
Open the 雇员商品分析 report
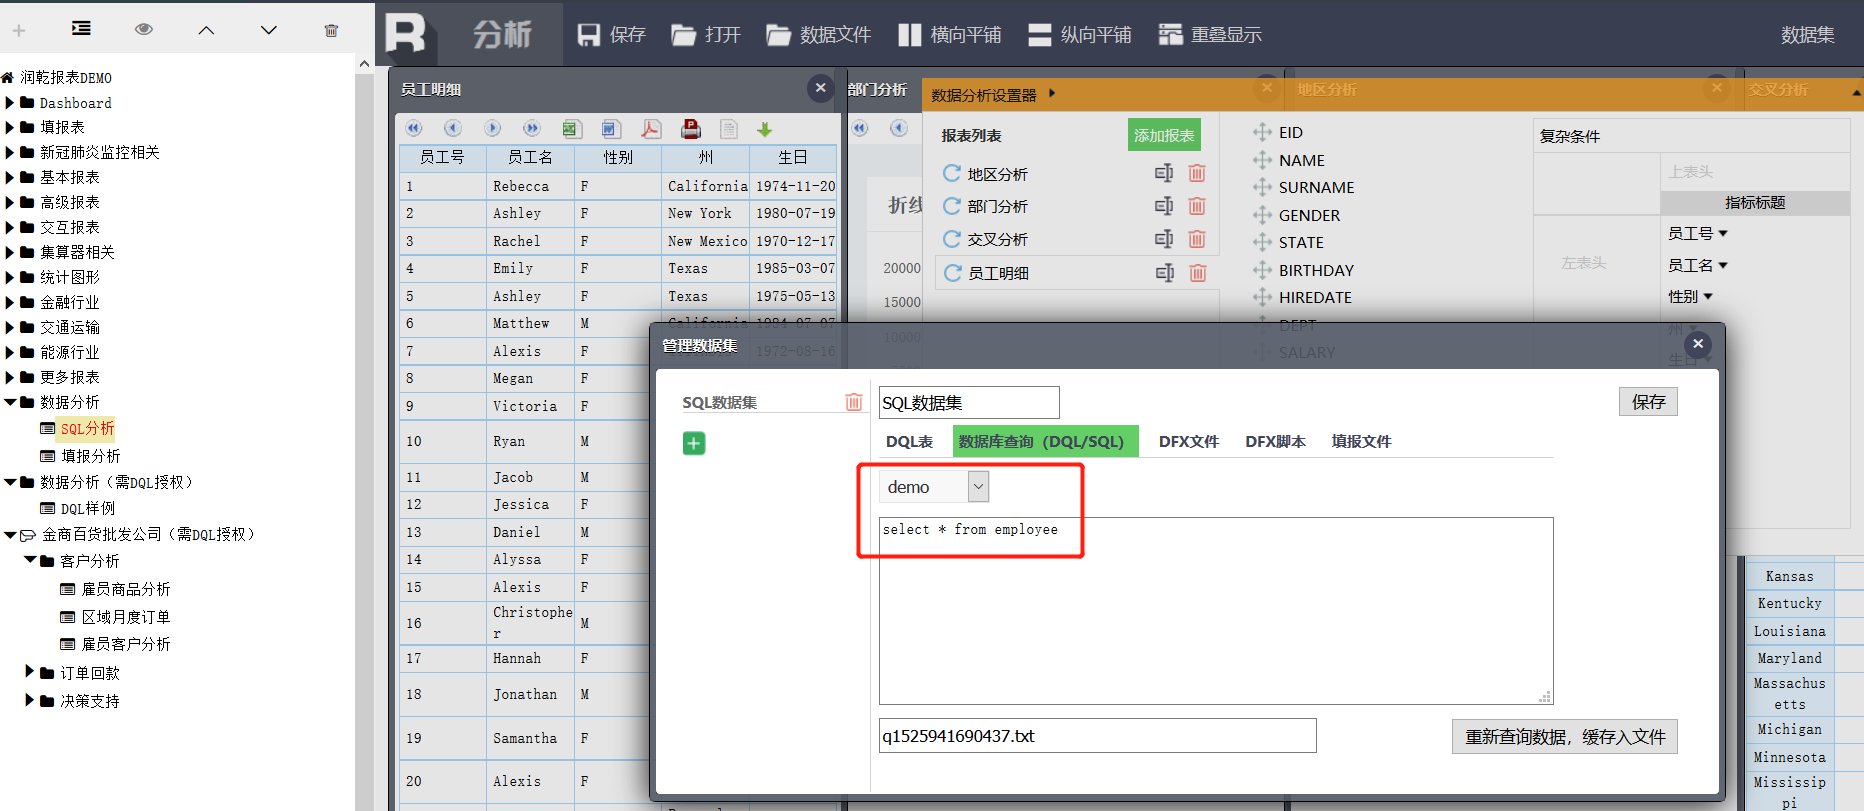coord(125,589)
